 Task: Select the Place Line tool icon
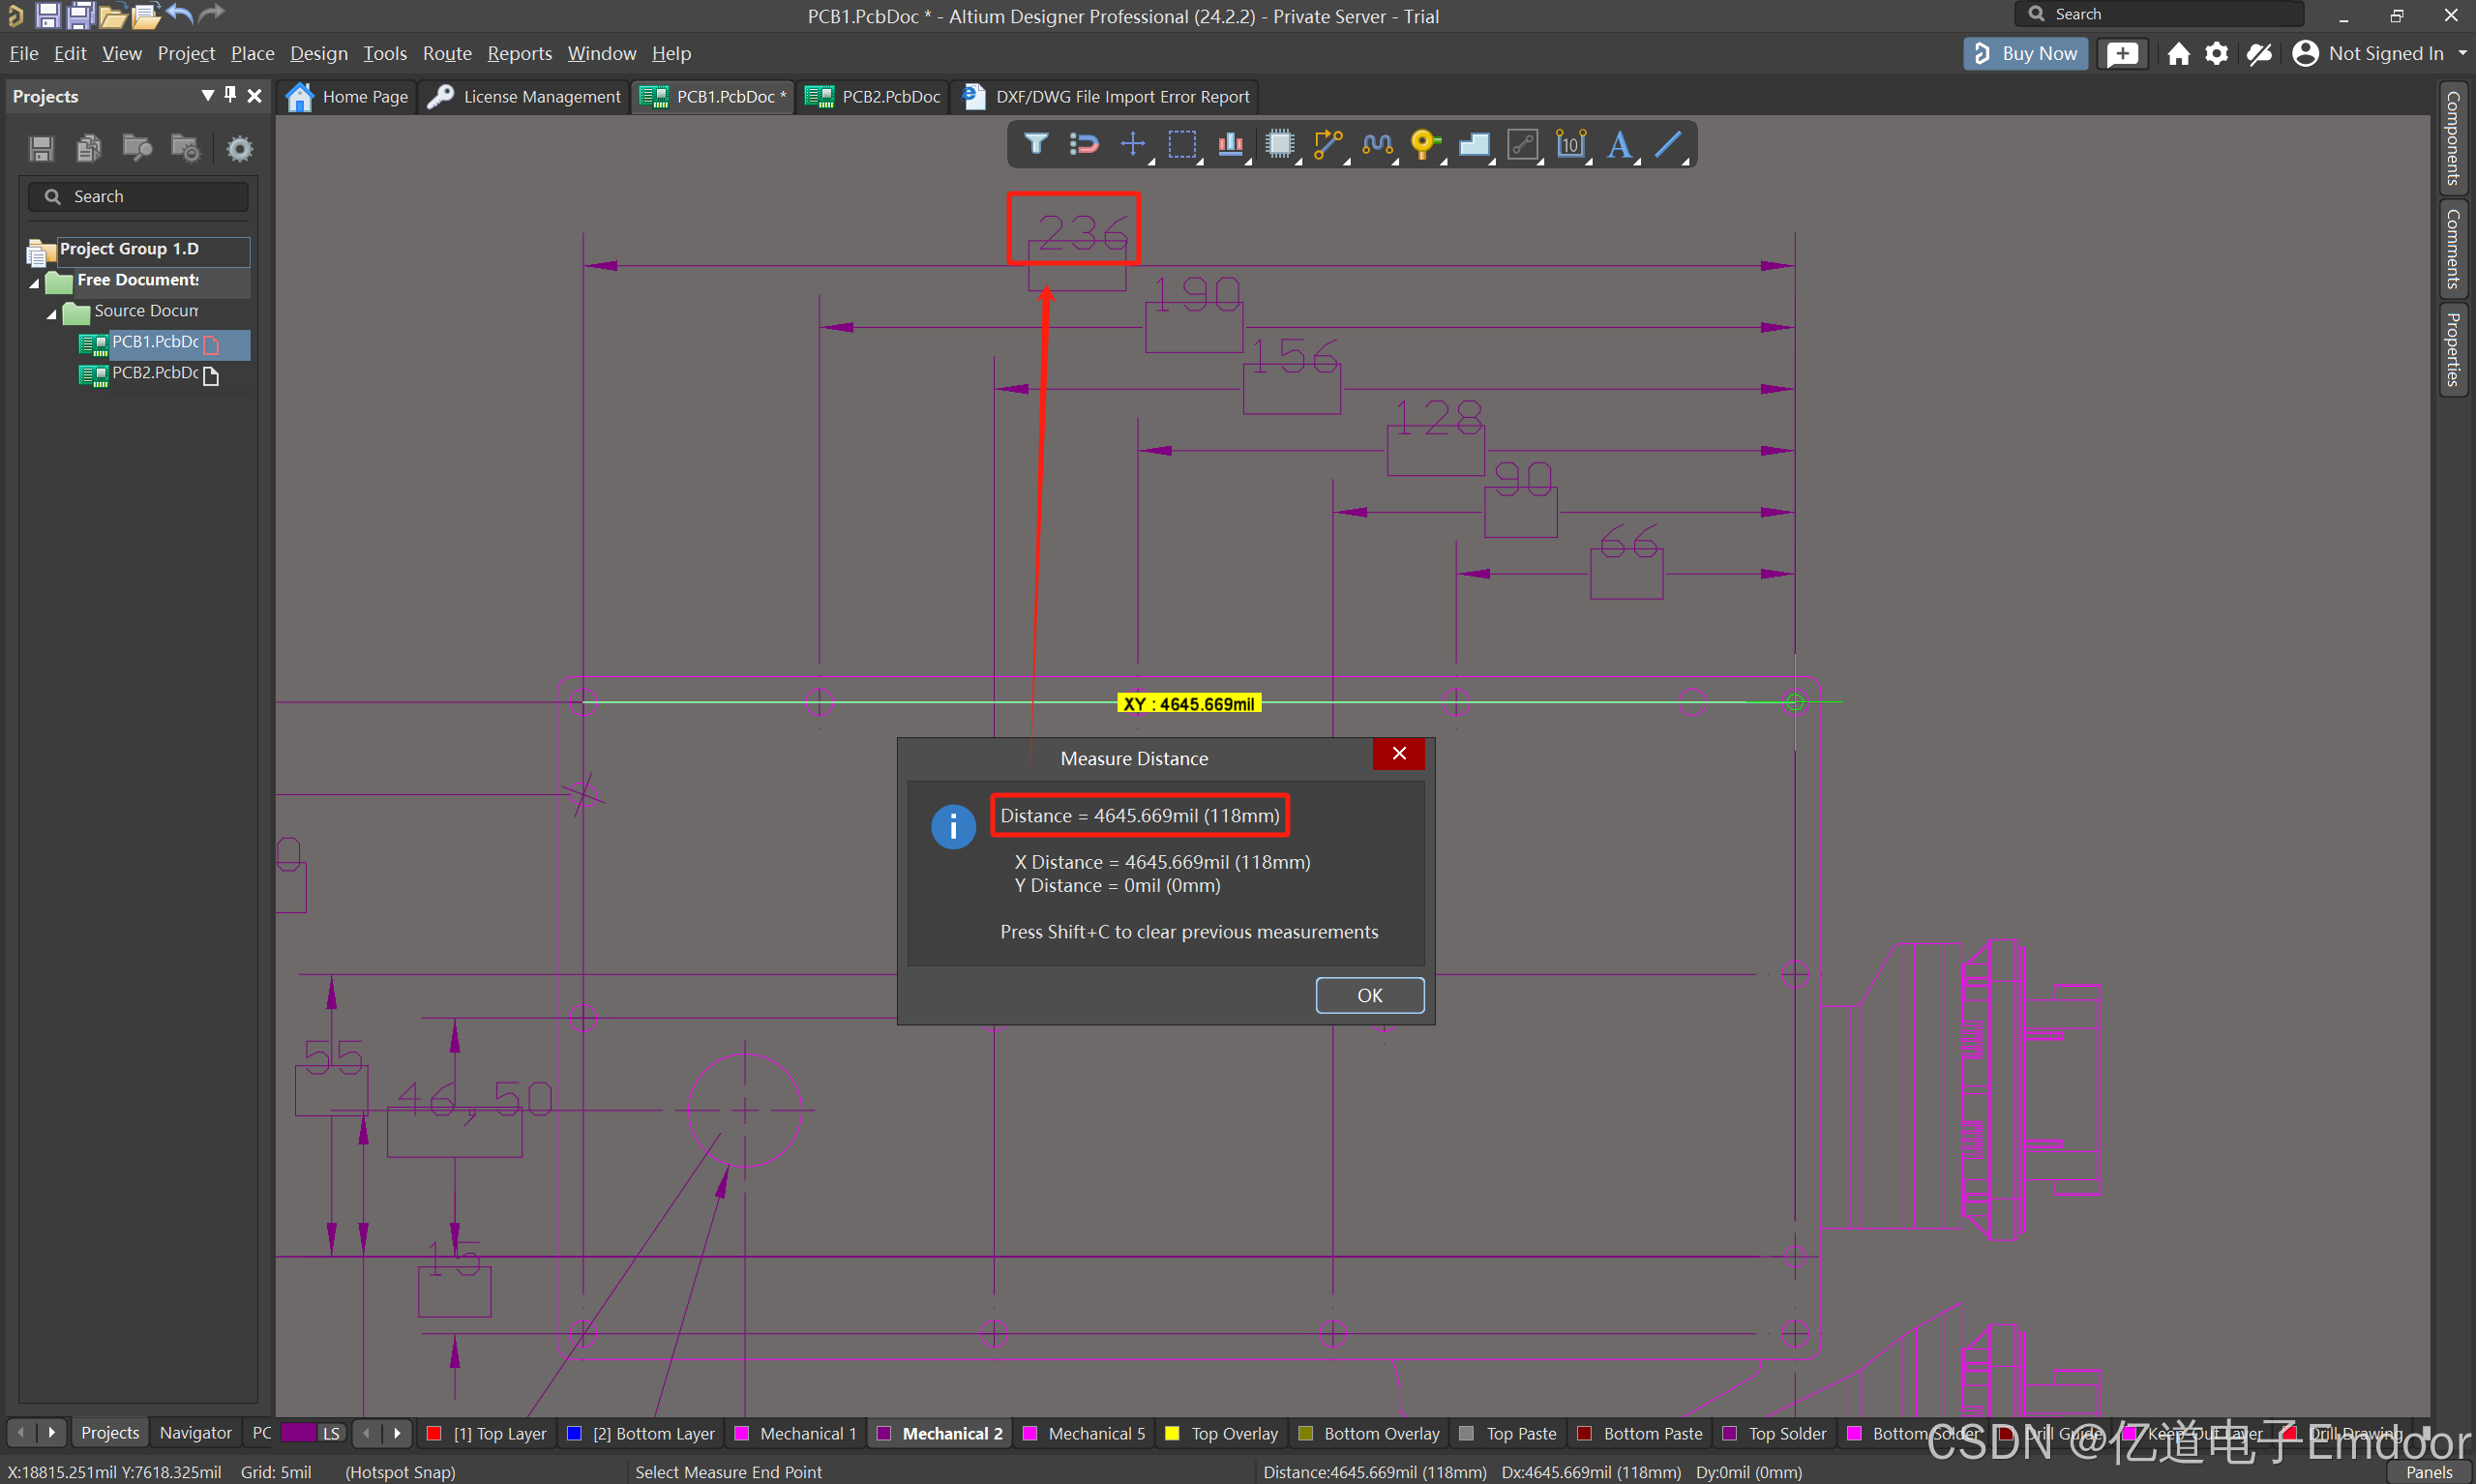coord(1668,144)
